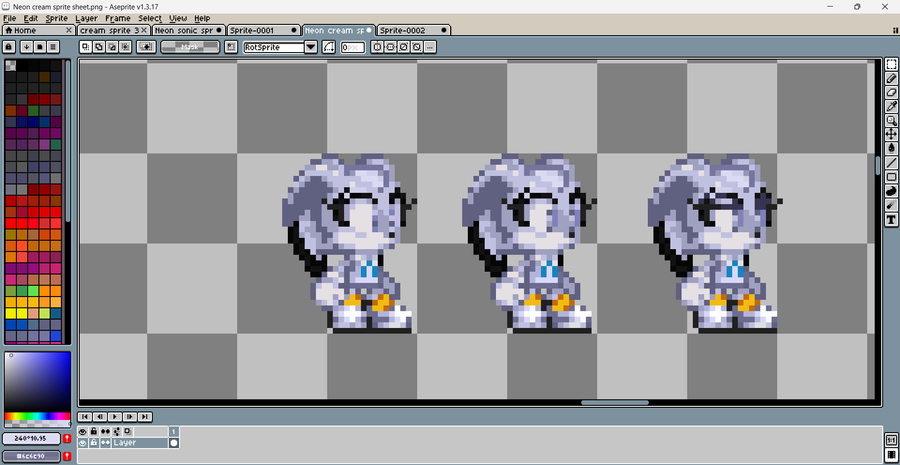This screenshot has height=465, width=900.
Task: Choose Replace selection mode
Action: pyautogui.click(x=86, y=47)
